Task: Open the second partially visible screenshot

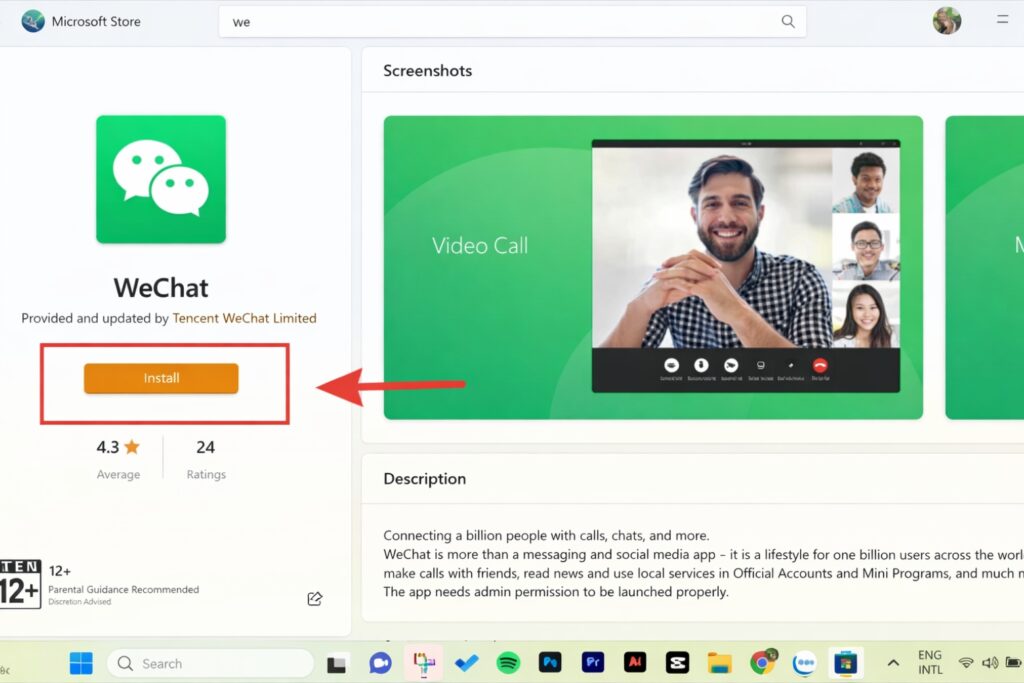Action: coord(985,268)
